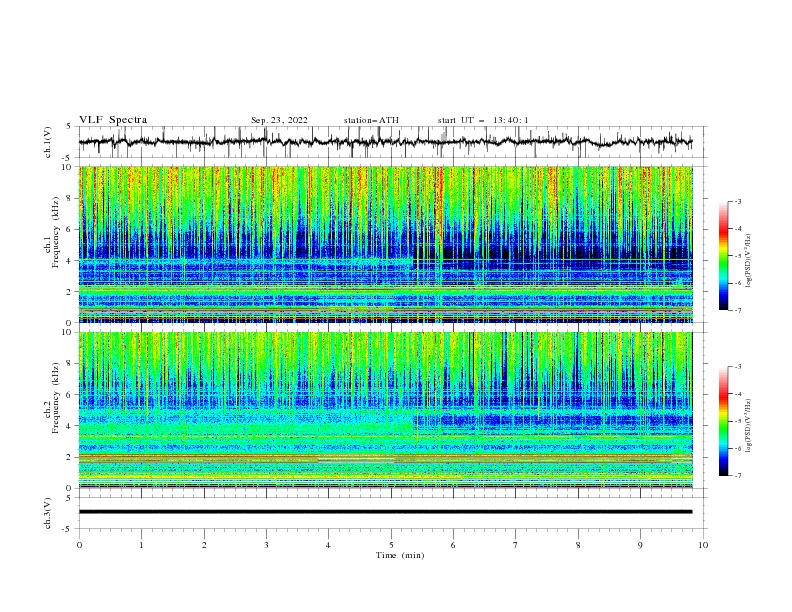Click the time axis tick label "6"
Viewport: 792px width, 612px height.
pos(453,545)
